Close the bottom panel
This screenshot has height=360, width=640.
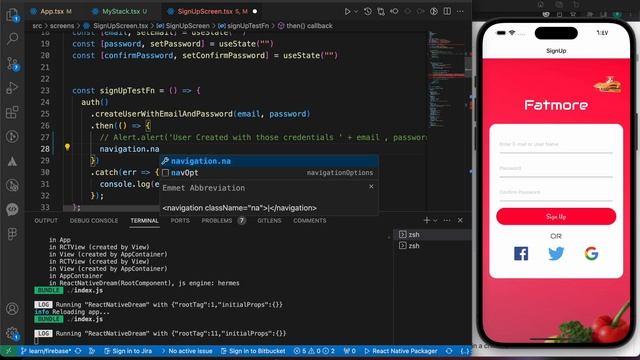(x=460, y=220)
